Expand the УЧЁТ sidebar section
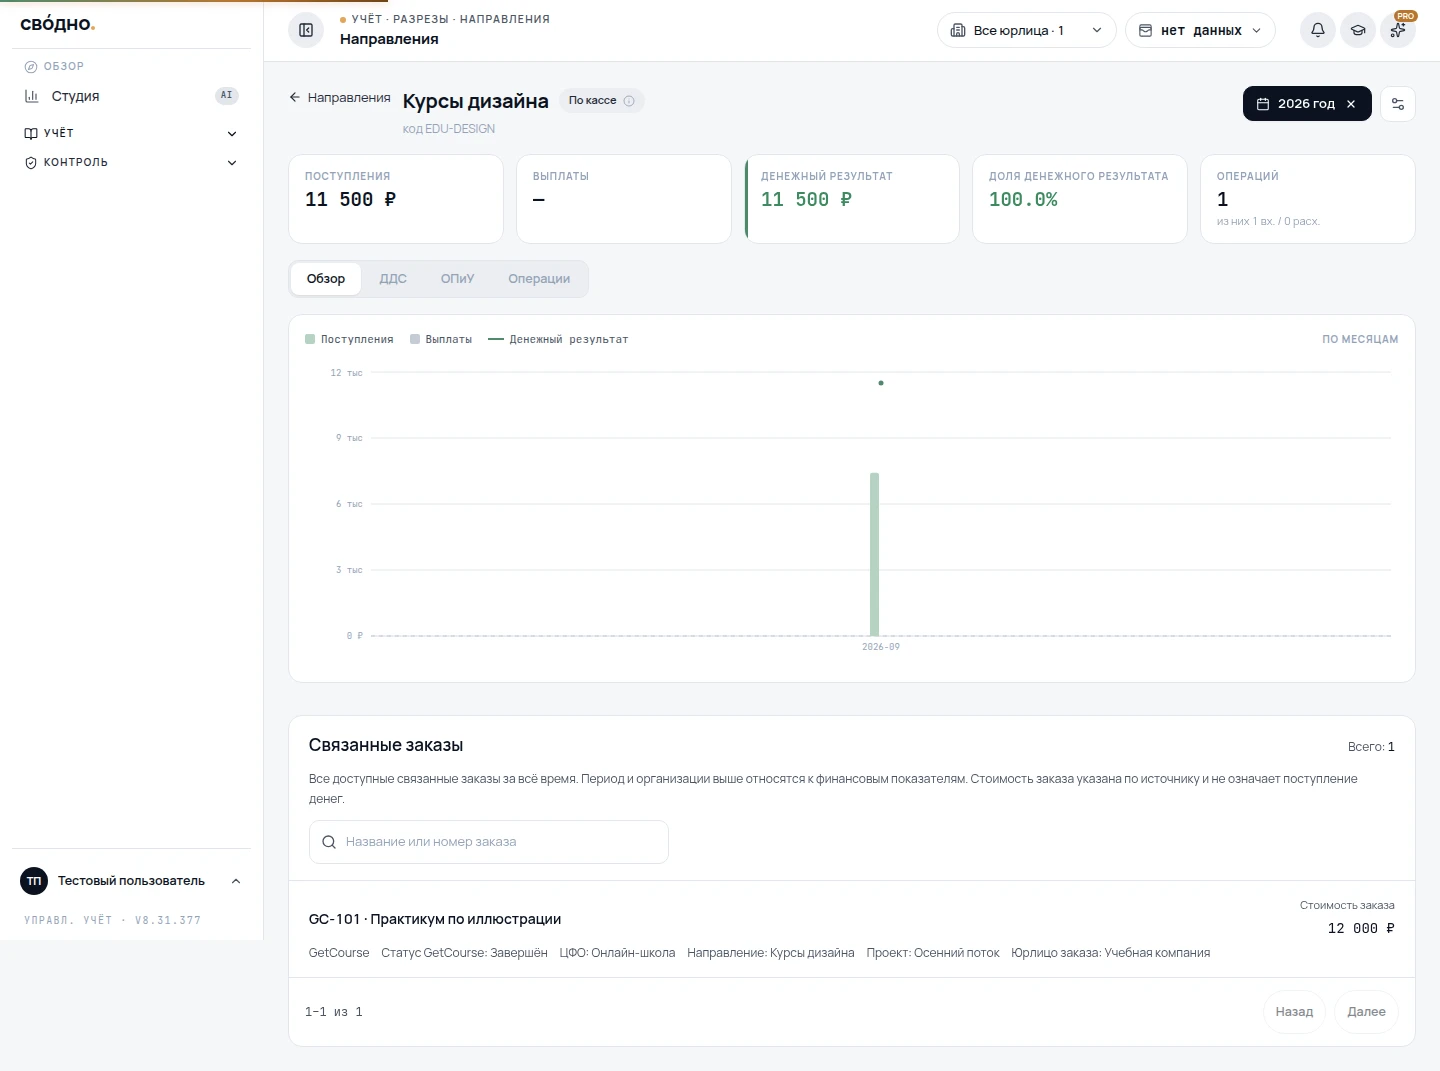Screen dimensions: 1440x1071 coord(131,133)
